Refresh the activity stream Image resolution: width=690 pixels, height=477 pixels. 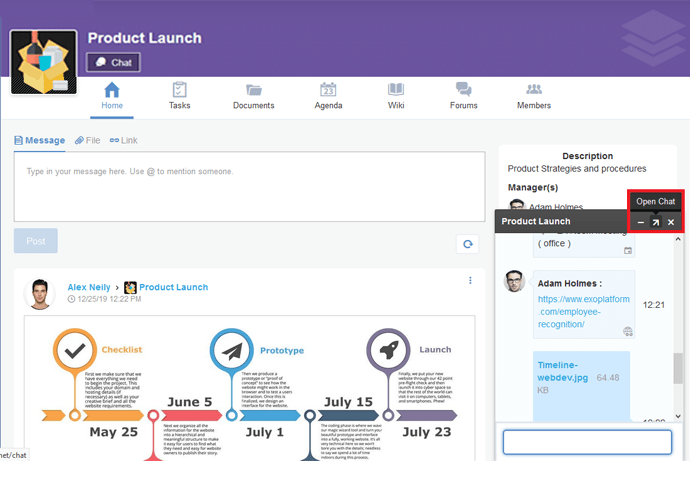click(466, 244)
